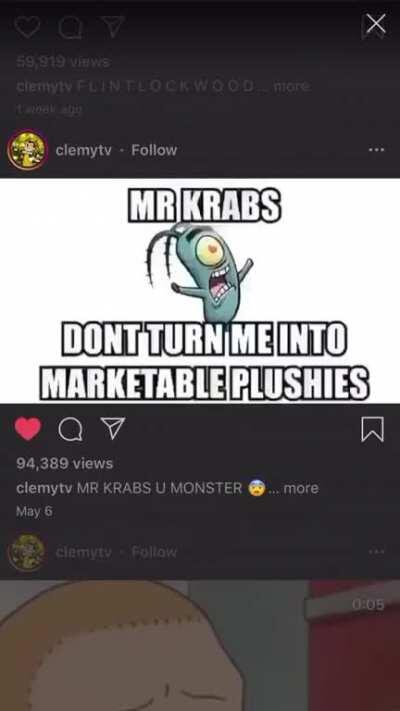The height and width of the screenshot is (711, 400).
Task: Follow clemytv from the Plankton post header
Action: click(154, 150)
